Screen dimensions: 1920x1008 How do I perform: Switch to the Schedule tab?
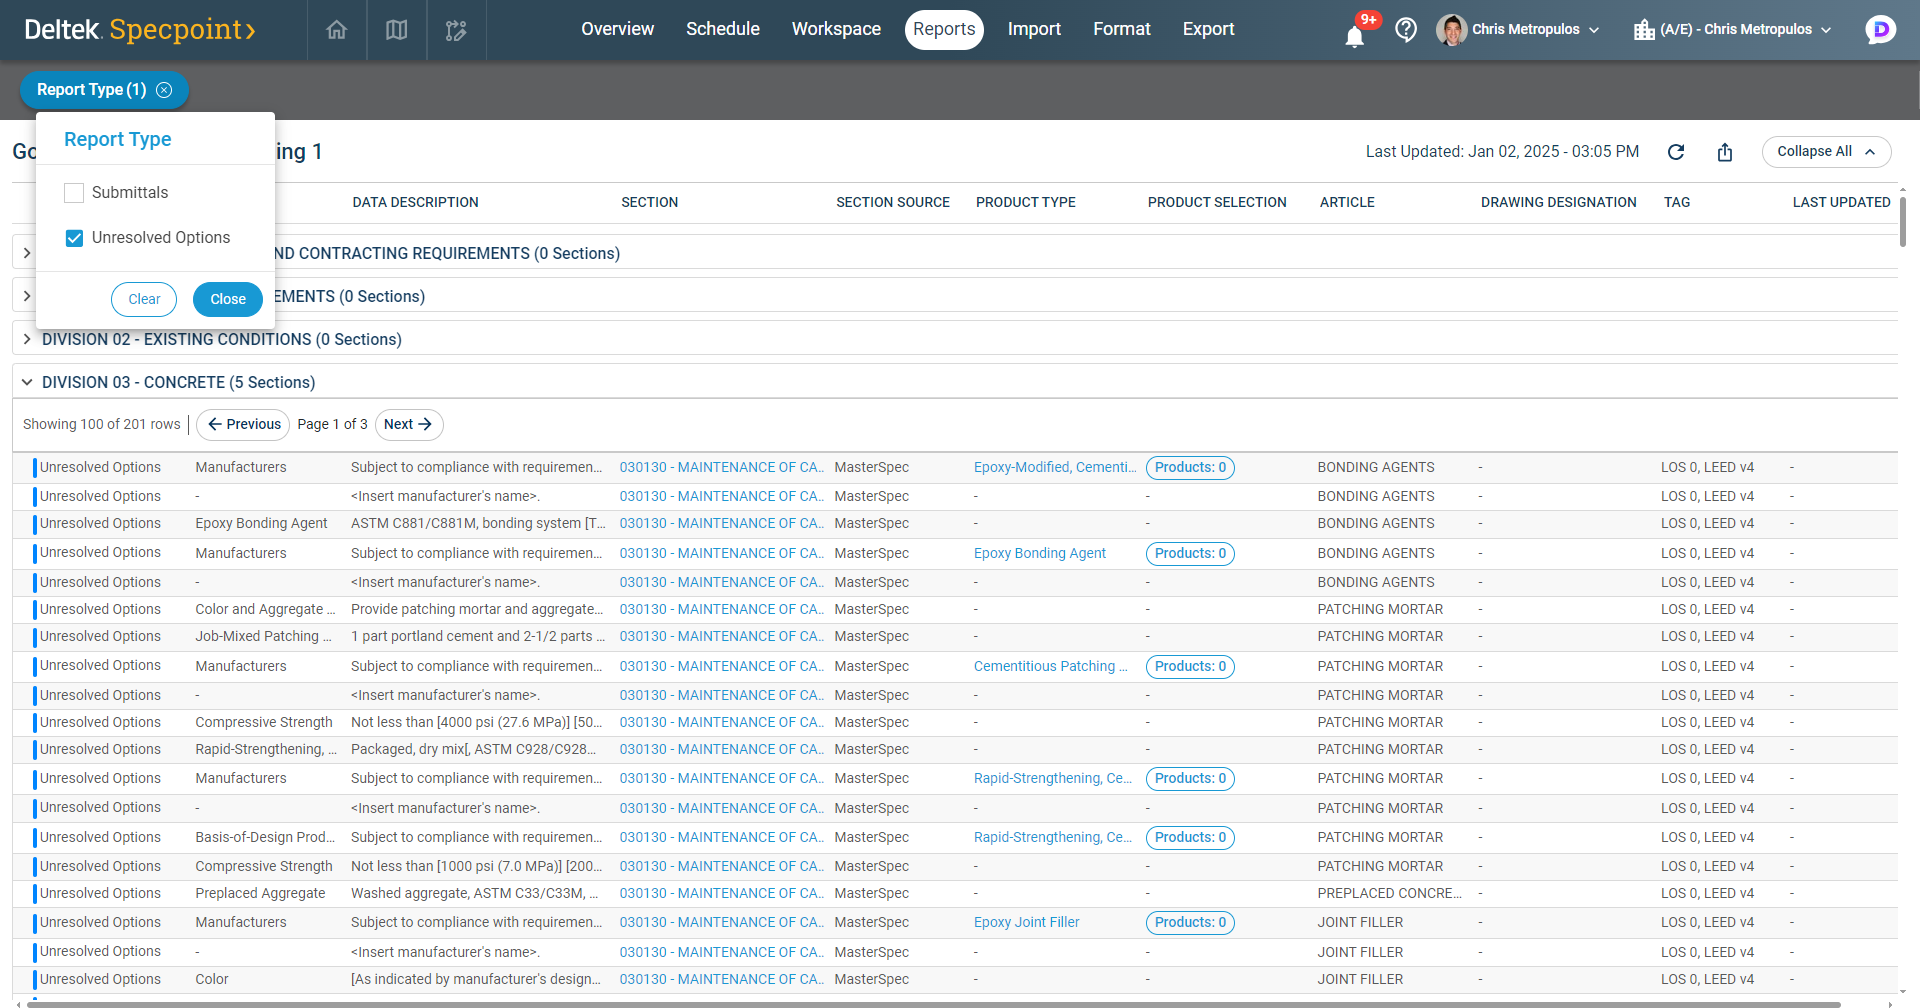(x=722, y=30)
